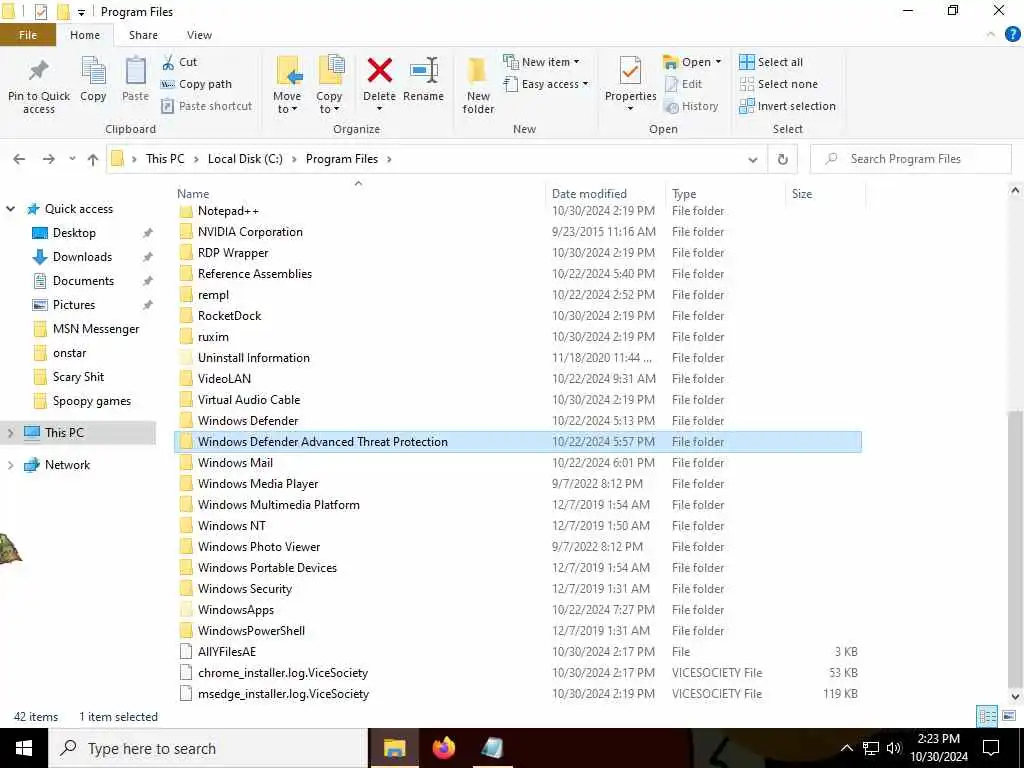Select the Spoopy games folder
The image size is (1024, 768).
(x=91, y=401)
